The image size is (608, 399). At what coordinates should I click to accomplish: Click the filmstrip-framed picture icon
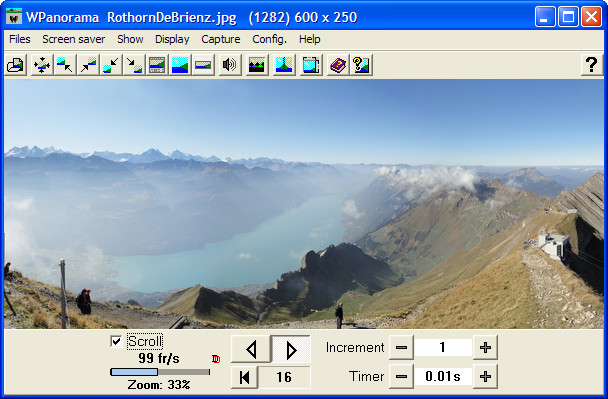coord(157,65)
